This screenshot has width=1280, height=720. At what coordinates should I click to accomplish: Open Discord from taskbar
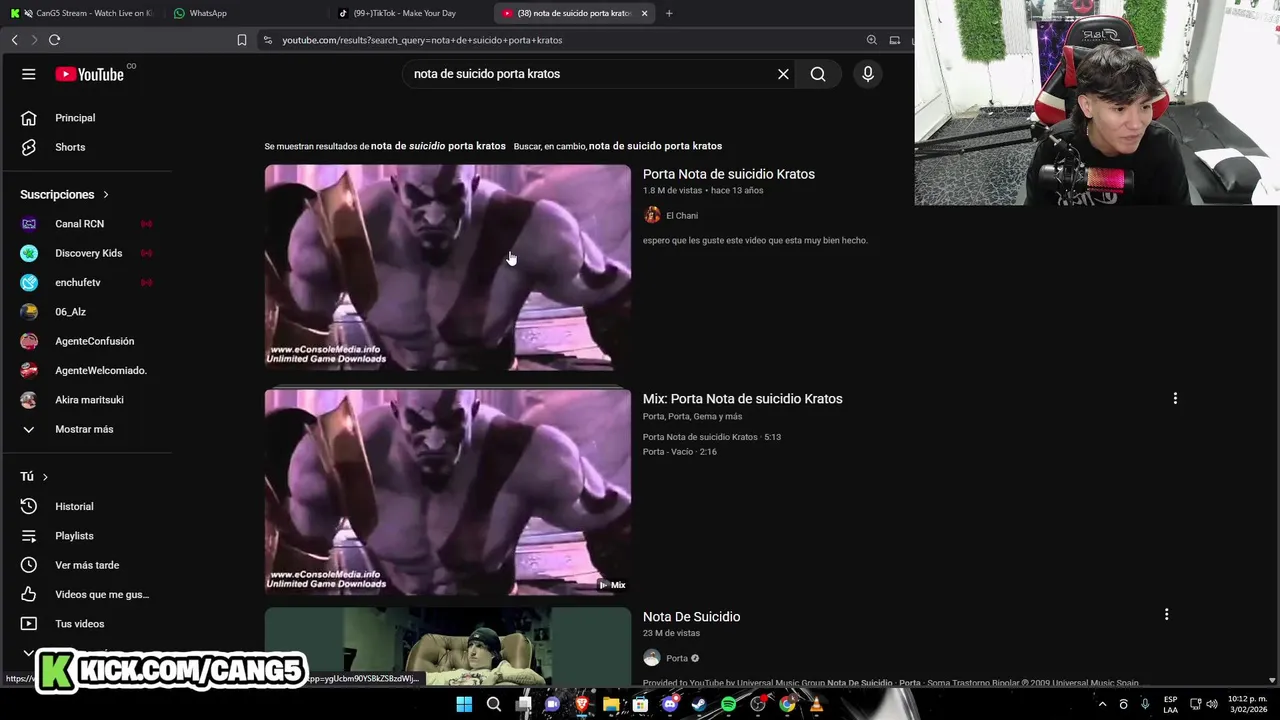670,704
